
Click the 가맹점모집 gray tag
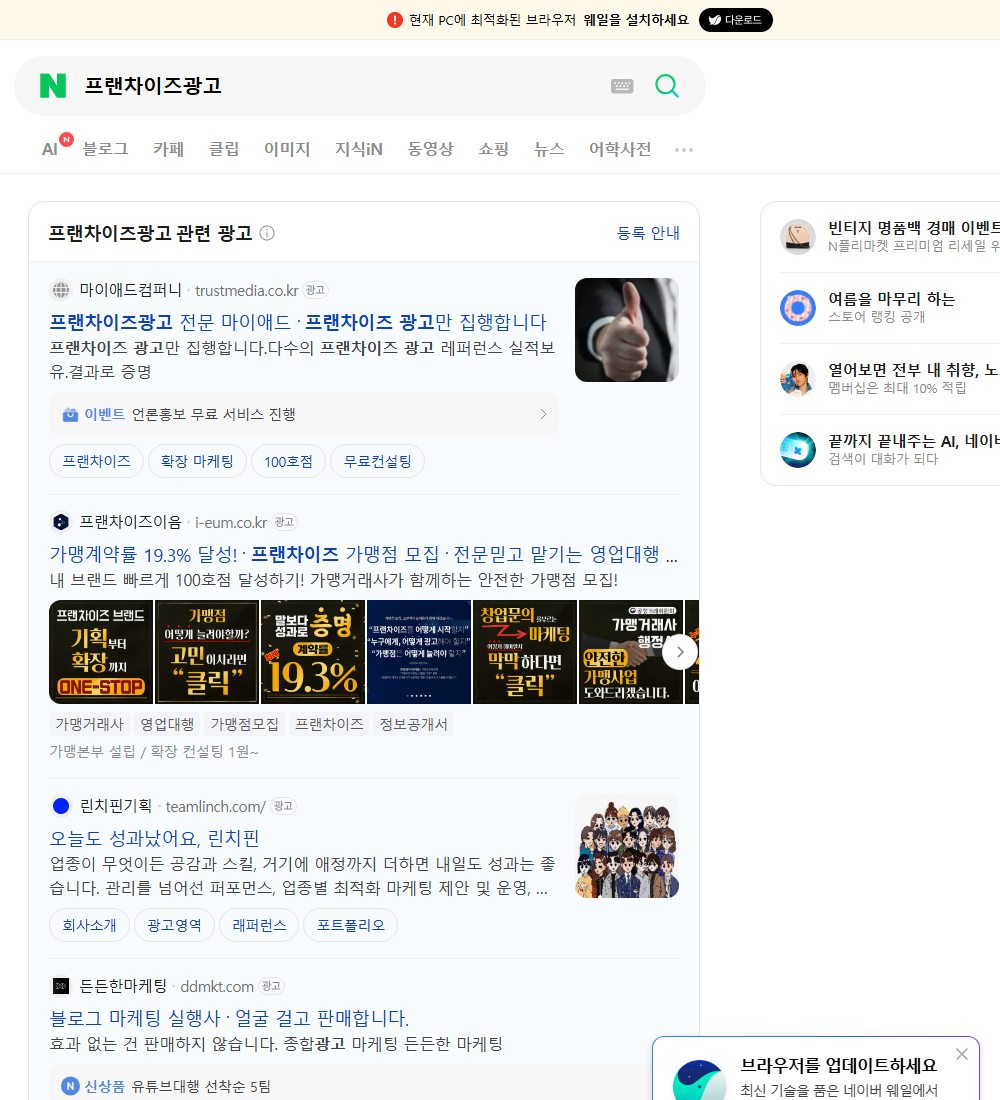244,724
